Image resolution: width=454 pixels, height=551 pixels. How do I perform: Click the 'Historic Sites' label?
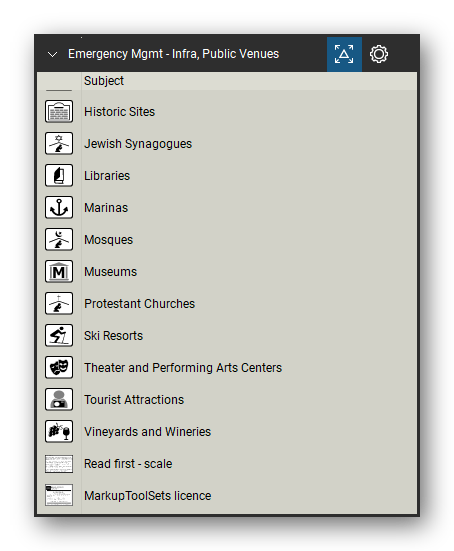pos(119,112)
